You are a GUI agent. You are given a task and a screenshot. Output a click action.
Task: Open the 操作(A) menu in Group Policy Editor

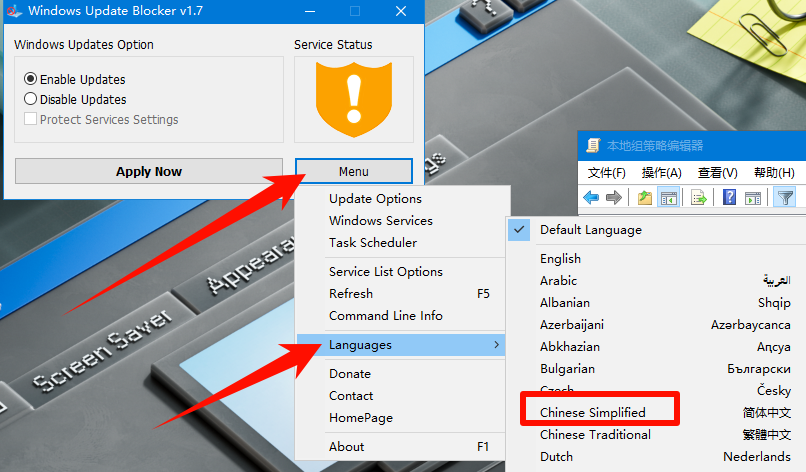(x=662, y=173)
